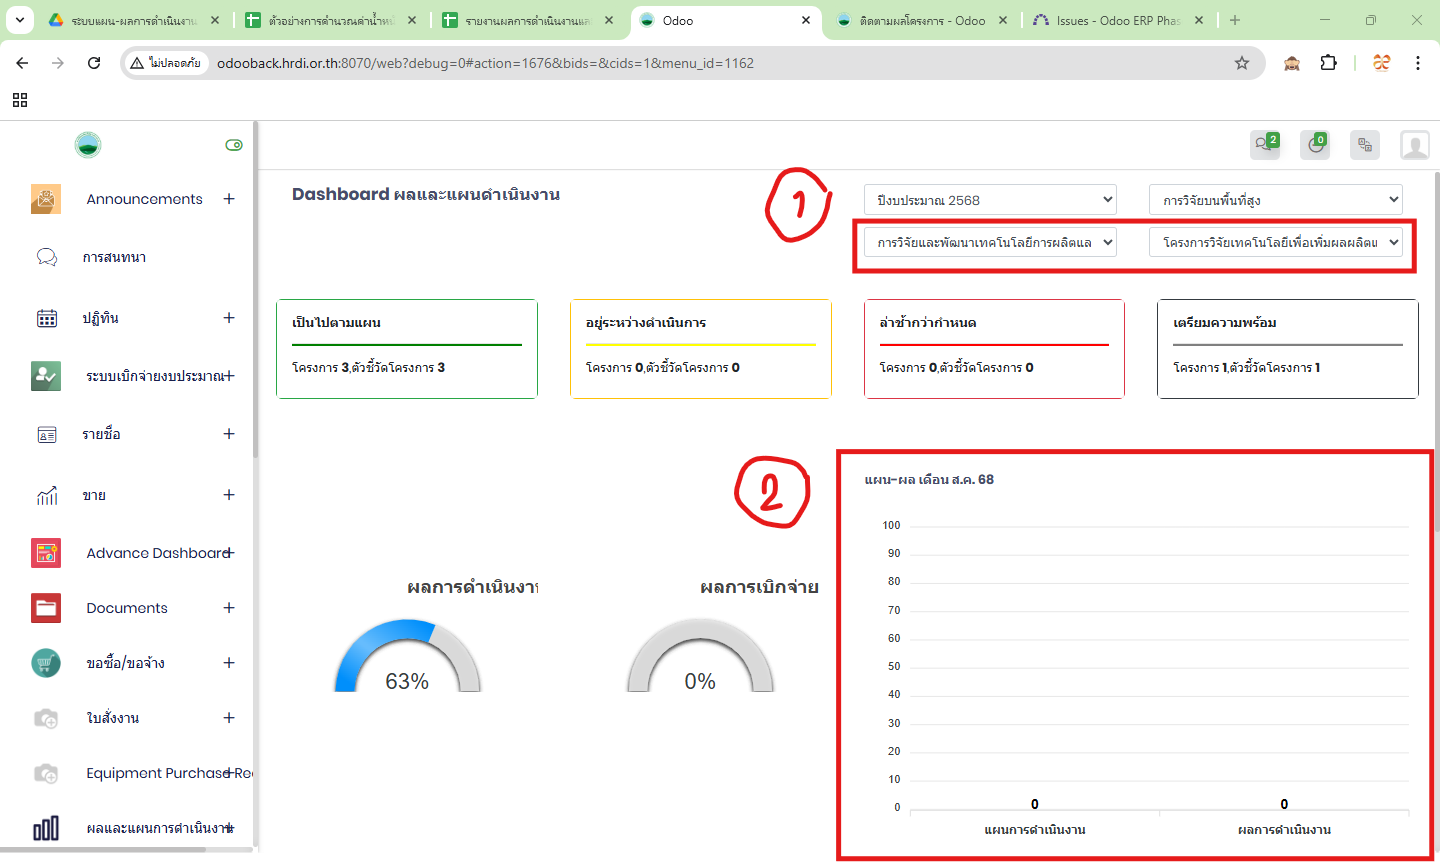The height and width of the screenshot is (862, 1440).
Task: Click the Advance Dashboard icon
Action: pos(46,553)
